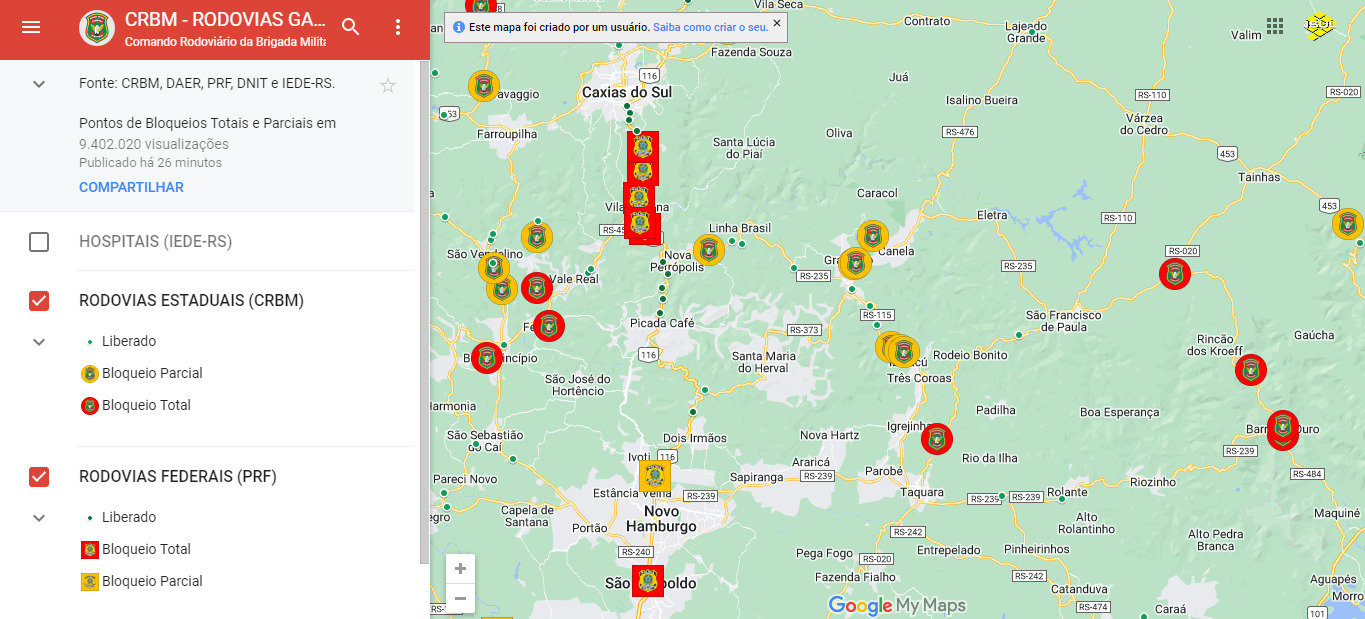Click the yellow marker at Nova Petrópolis
Image resolution: width=1365 pixels, height=619 pixels.
tap(709, 249)
